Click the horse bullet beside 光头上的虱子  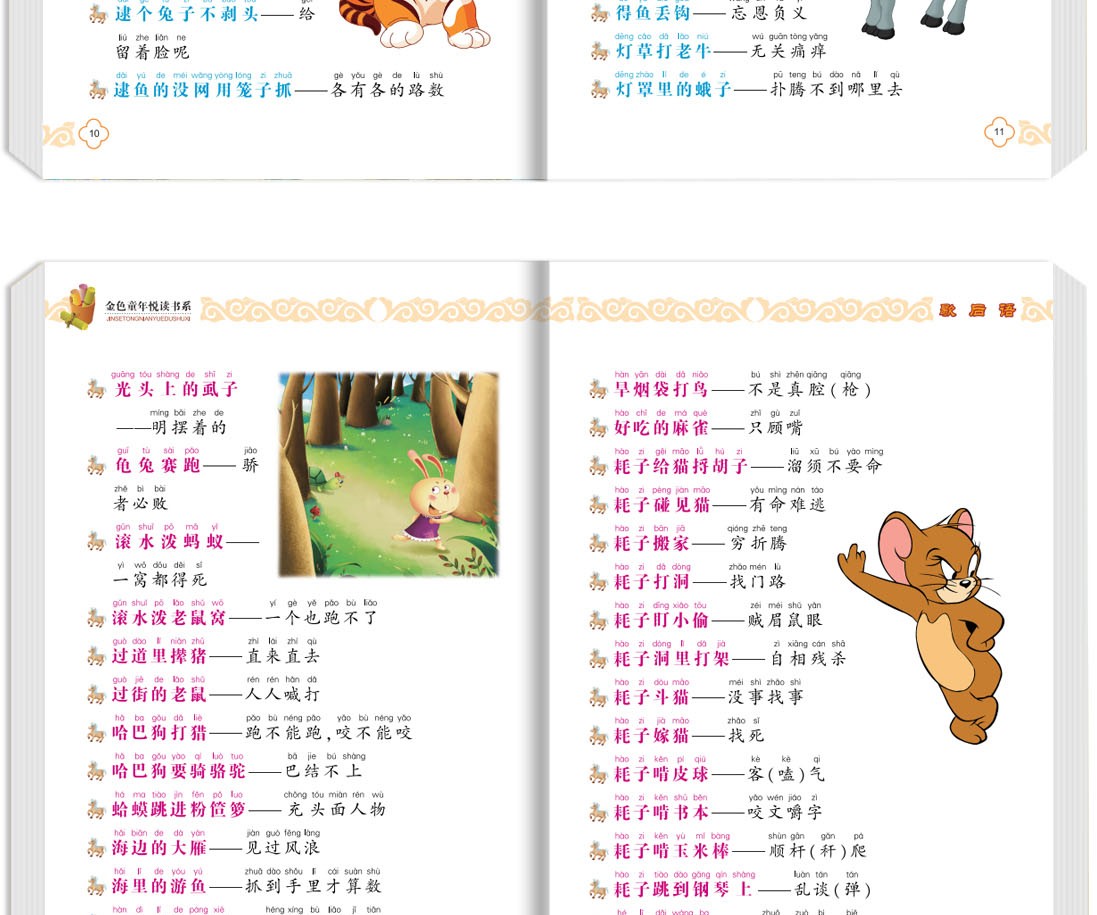click(x=97, y=389)
